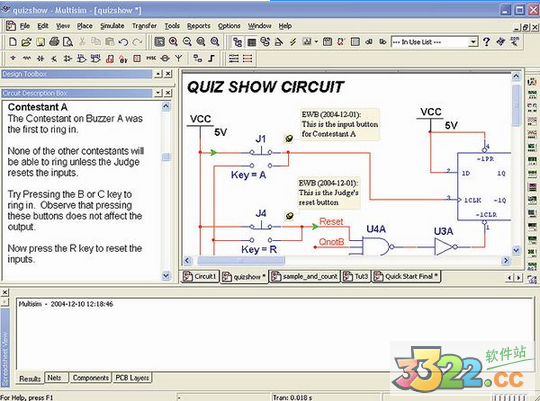Click the description box scrollbar thumb
Screen dimensions: 540x401
click(166, 157)
